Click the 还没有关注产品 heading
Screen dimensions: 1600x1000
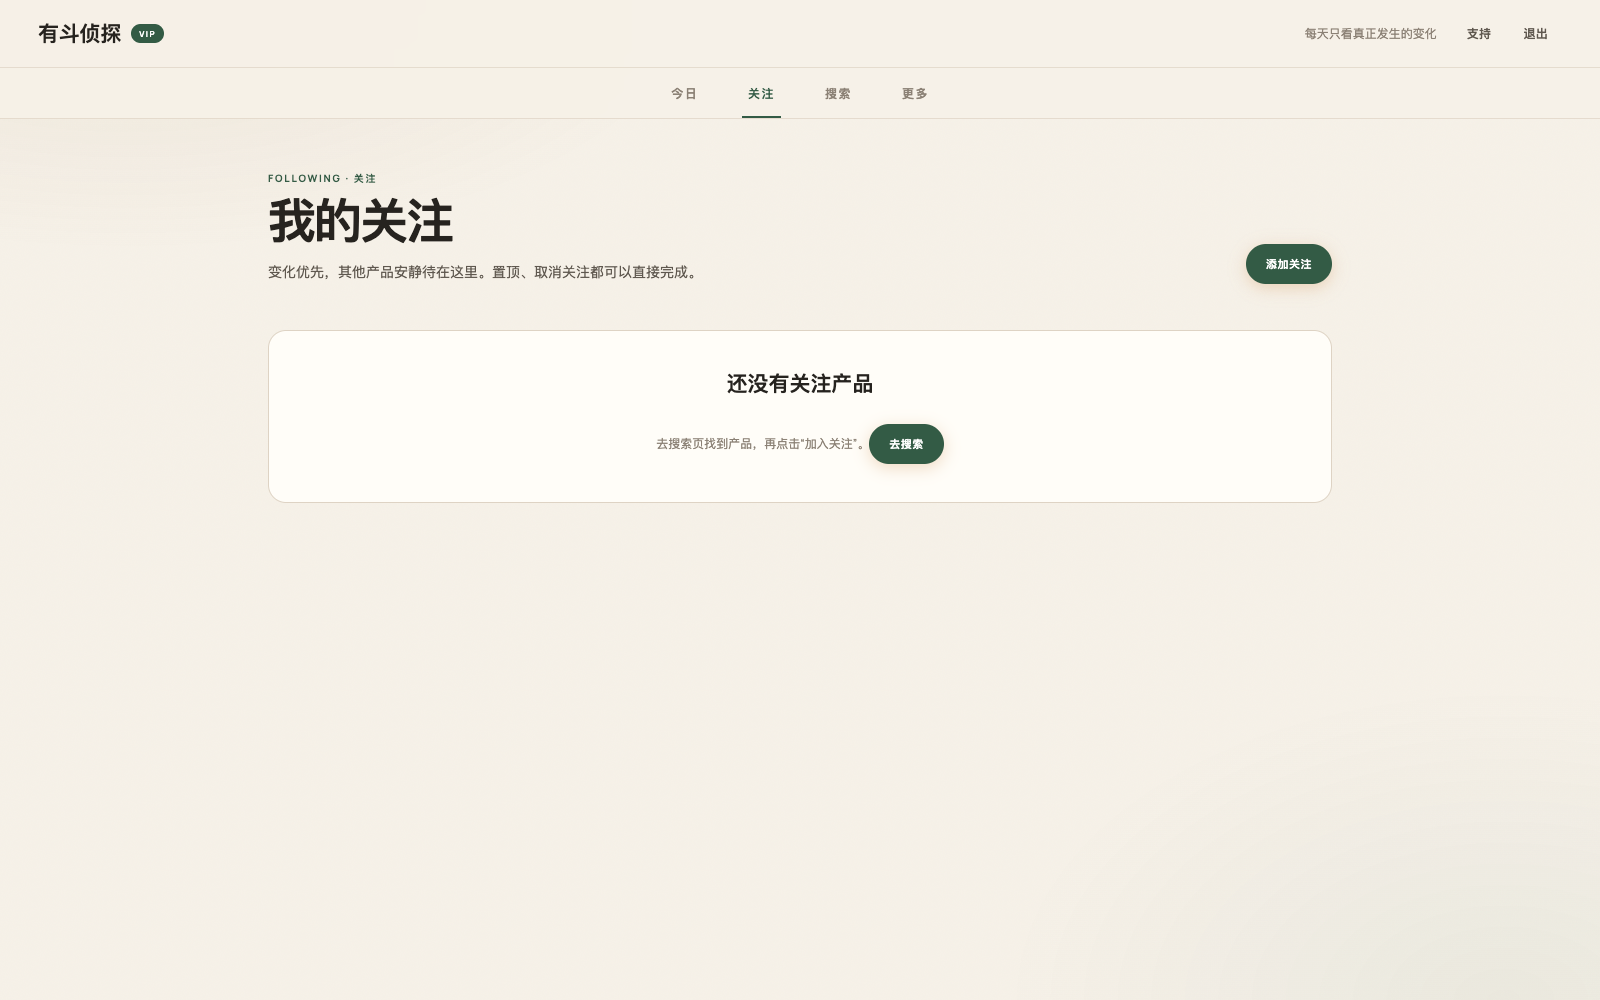[x=800, y=384]
